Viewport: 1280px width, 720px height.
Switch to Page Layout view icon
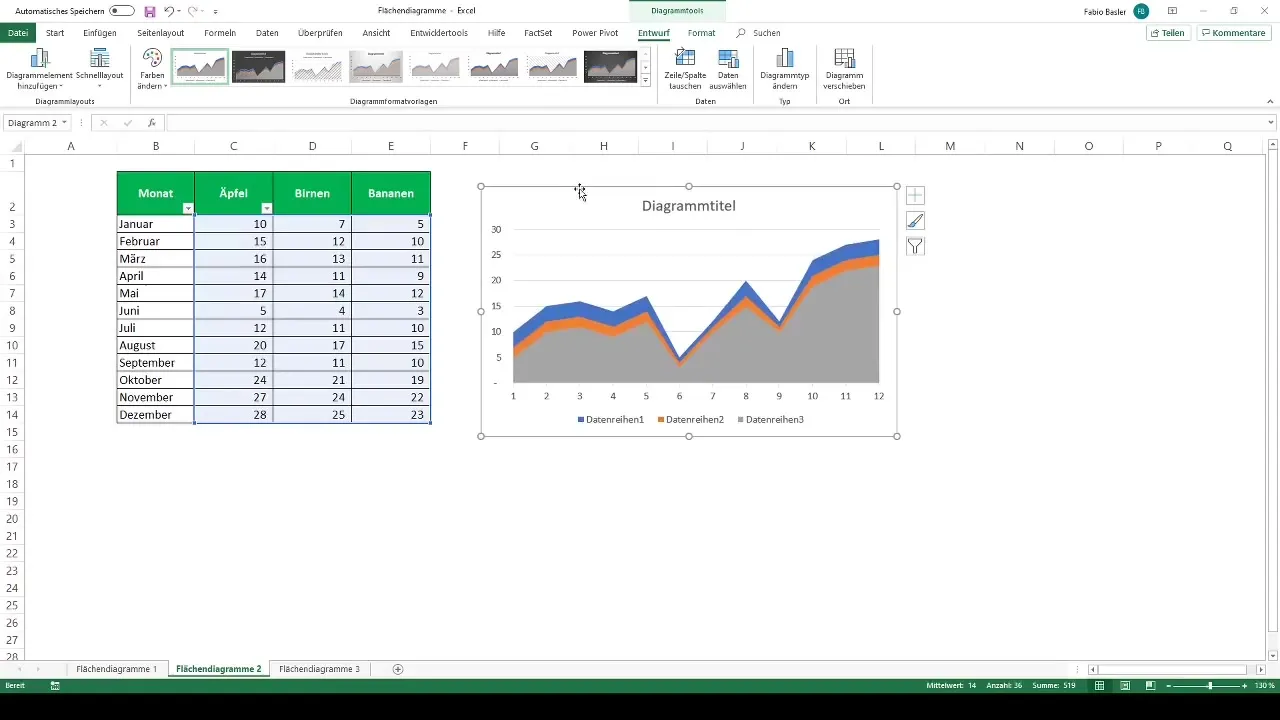[x=1125, y=686]
